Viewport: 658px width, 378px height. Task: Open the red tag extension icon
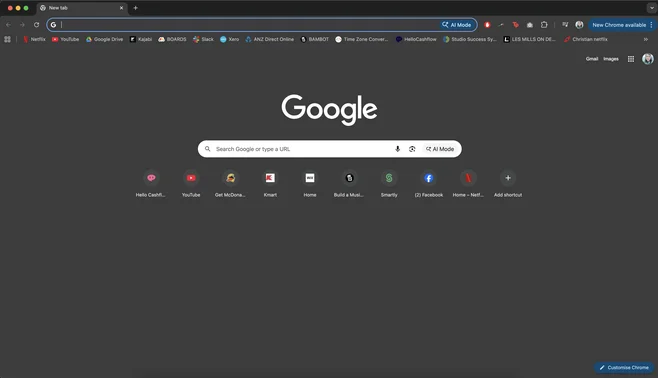(516, 25)
